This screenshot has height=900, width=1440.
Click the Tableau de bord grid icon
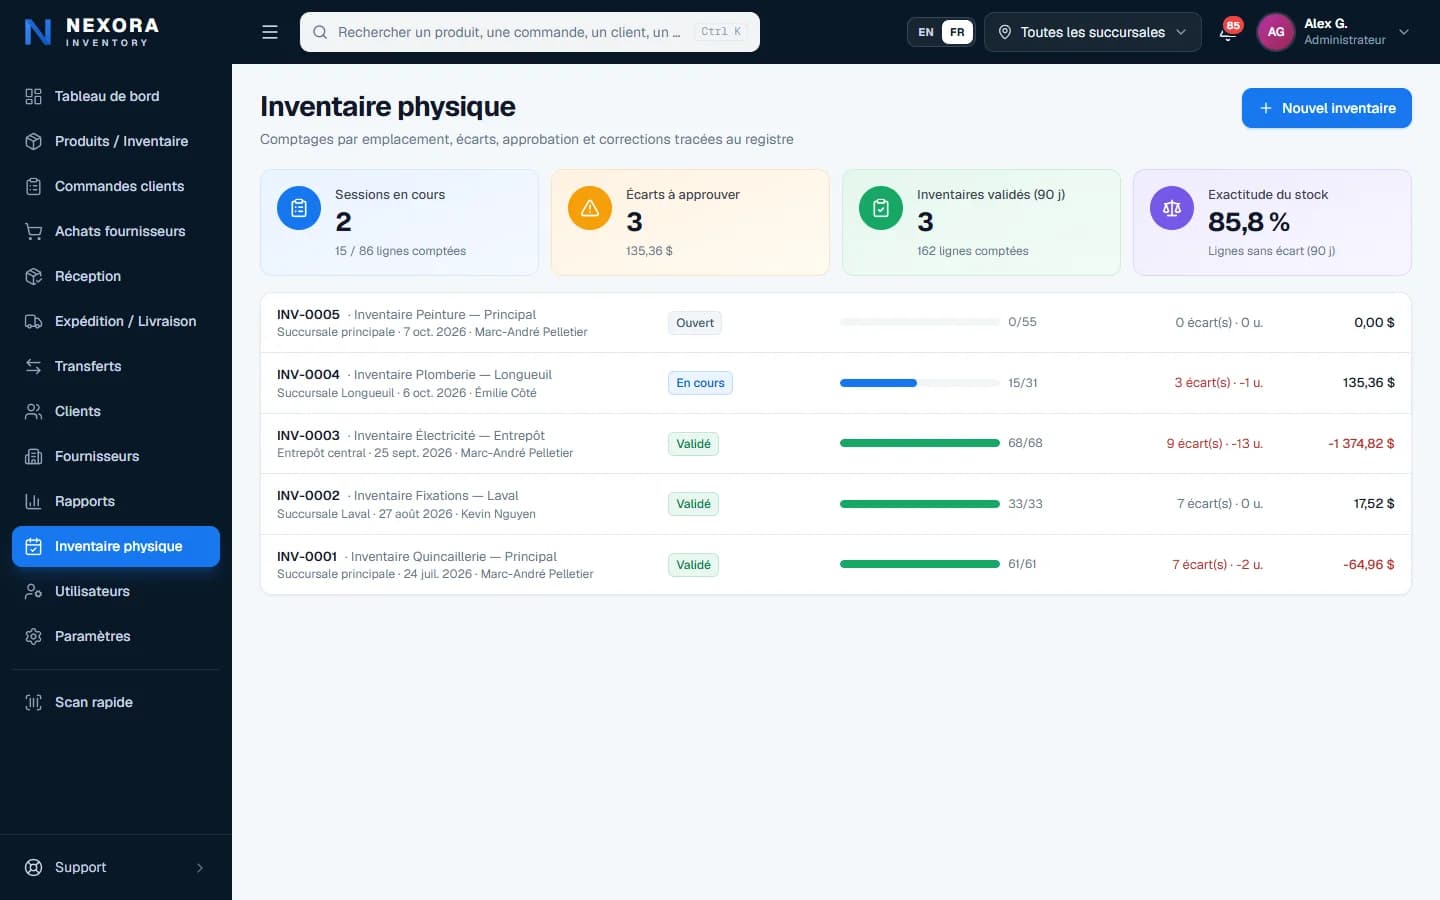tap(33, 96)
